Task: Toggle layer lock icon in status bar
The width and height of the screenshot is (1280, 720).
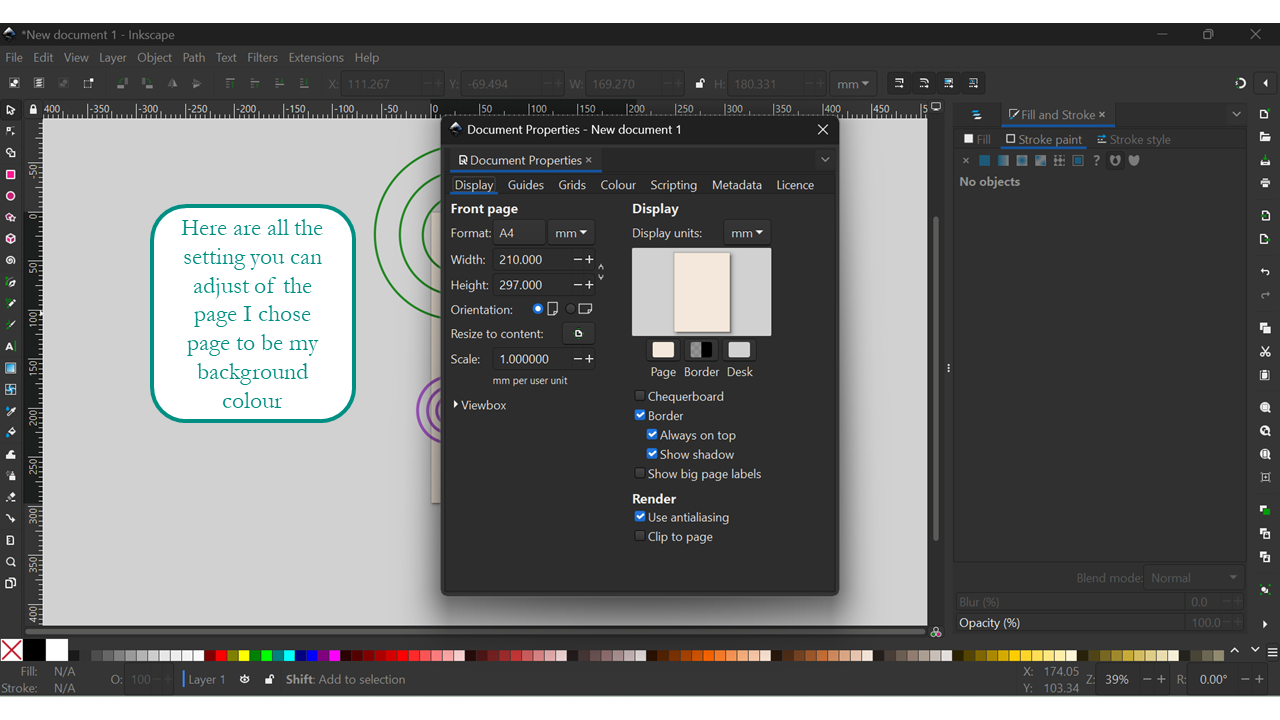Action: (x=269, y=679)
